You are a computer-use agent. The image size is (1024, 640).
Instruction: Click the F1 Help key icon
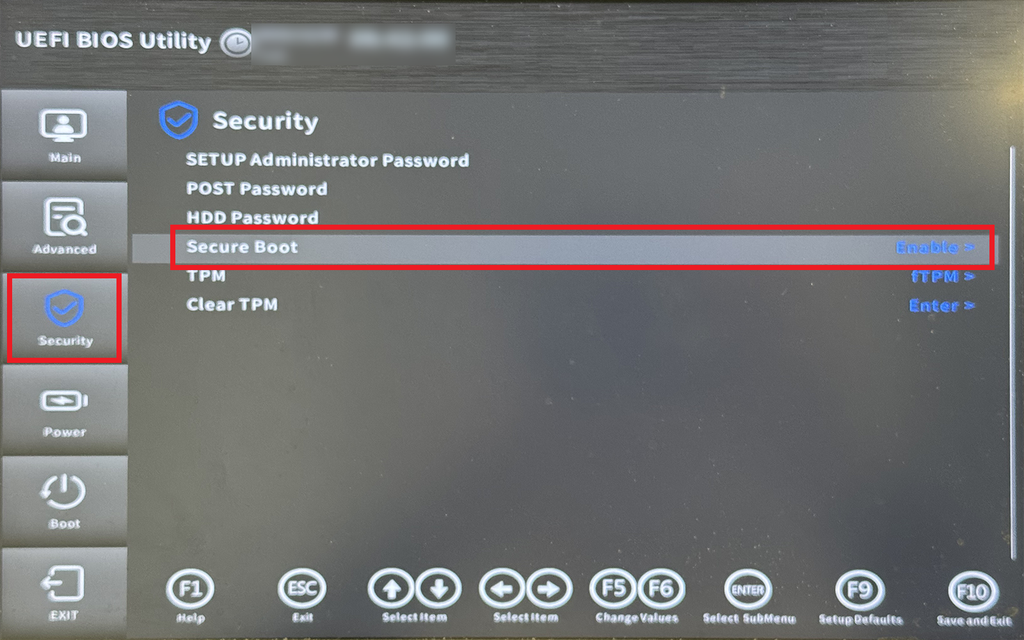[x=190, y=589]
